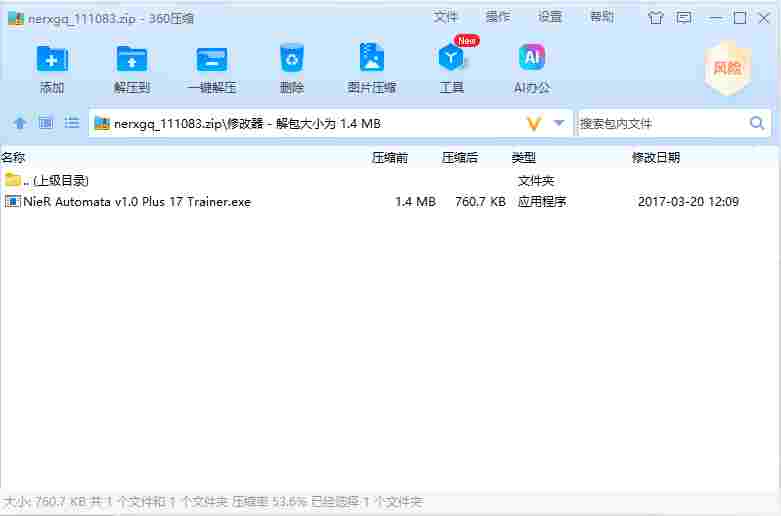Switch to icon view mode
Viewport: 781px width, 516px height.
coord(46,123)
